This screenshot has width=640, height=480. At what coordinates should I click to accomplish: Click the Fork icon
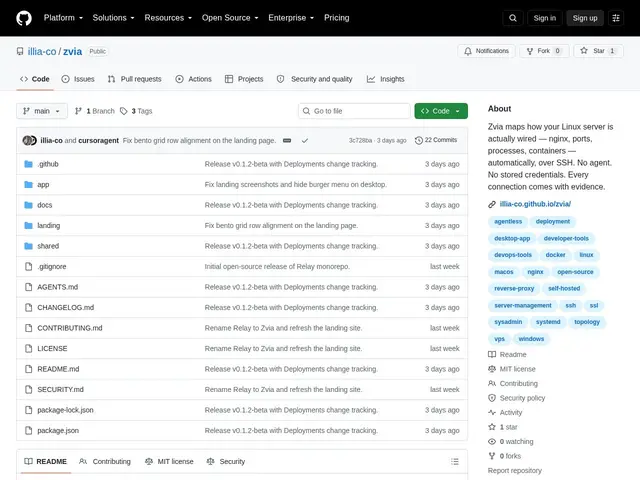click(x=530, y=51)
